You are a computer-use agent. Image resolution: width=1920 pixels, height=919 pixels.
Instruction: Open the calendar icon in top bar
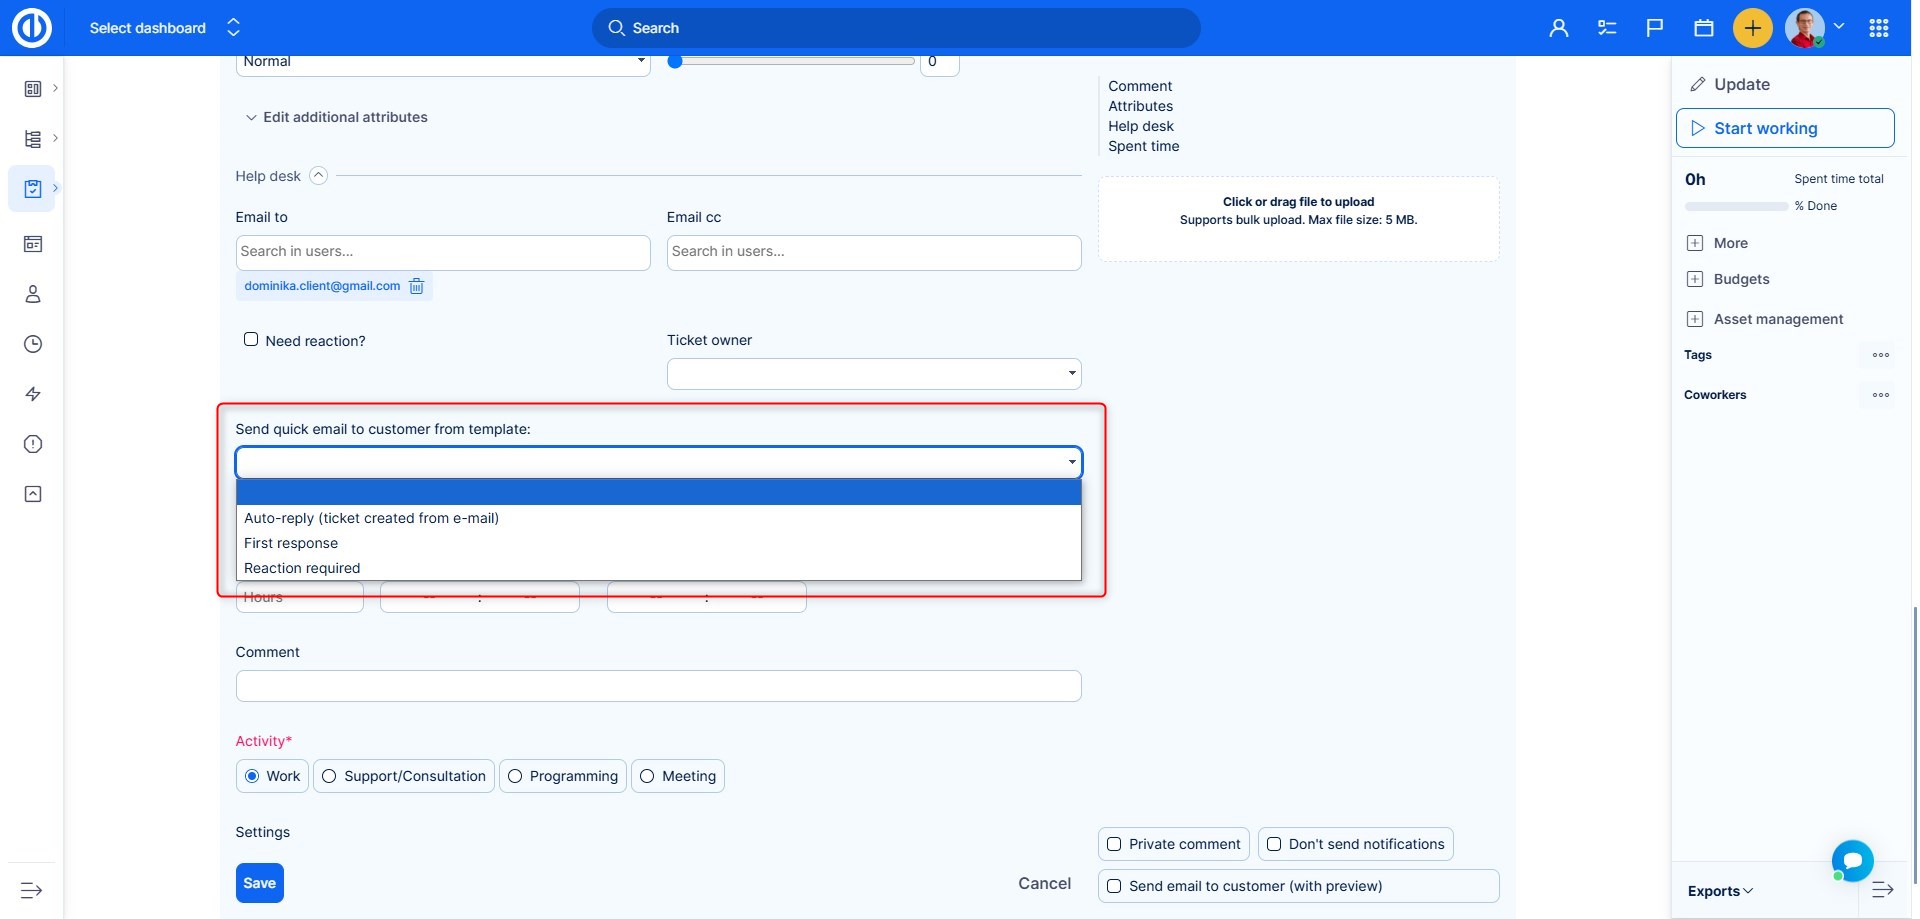point(1703,28)
